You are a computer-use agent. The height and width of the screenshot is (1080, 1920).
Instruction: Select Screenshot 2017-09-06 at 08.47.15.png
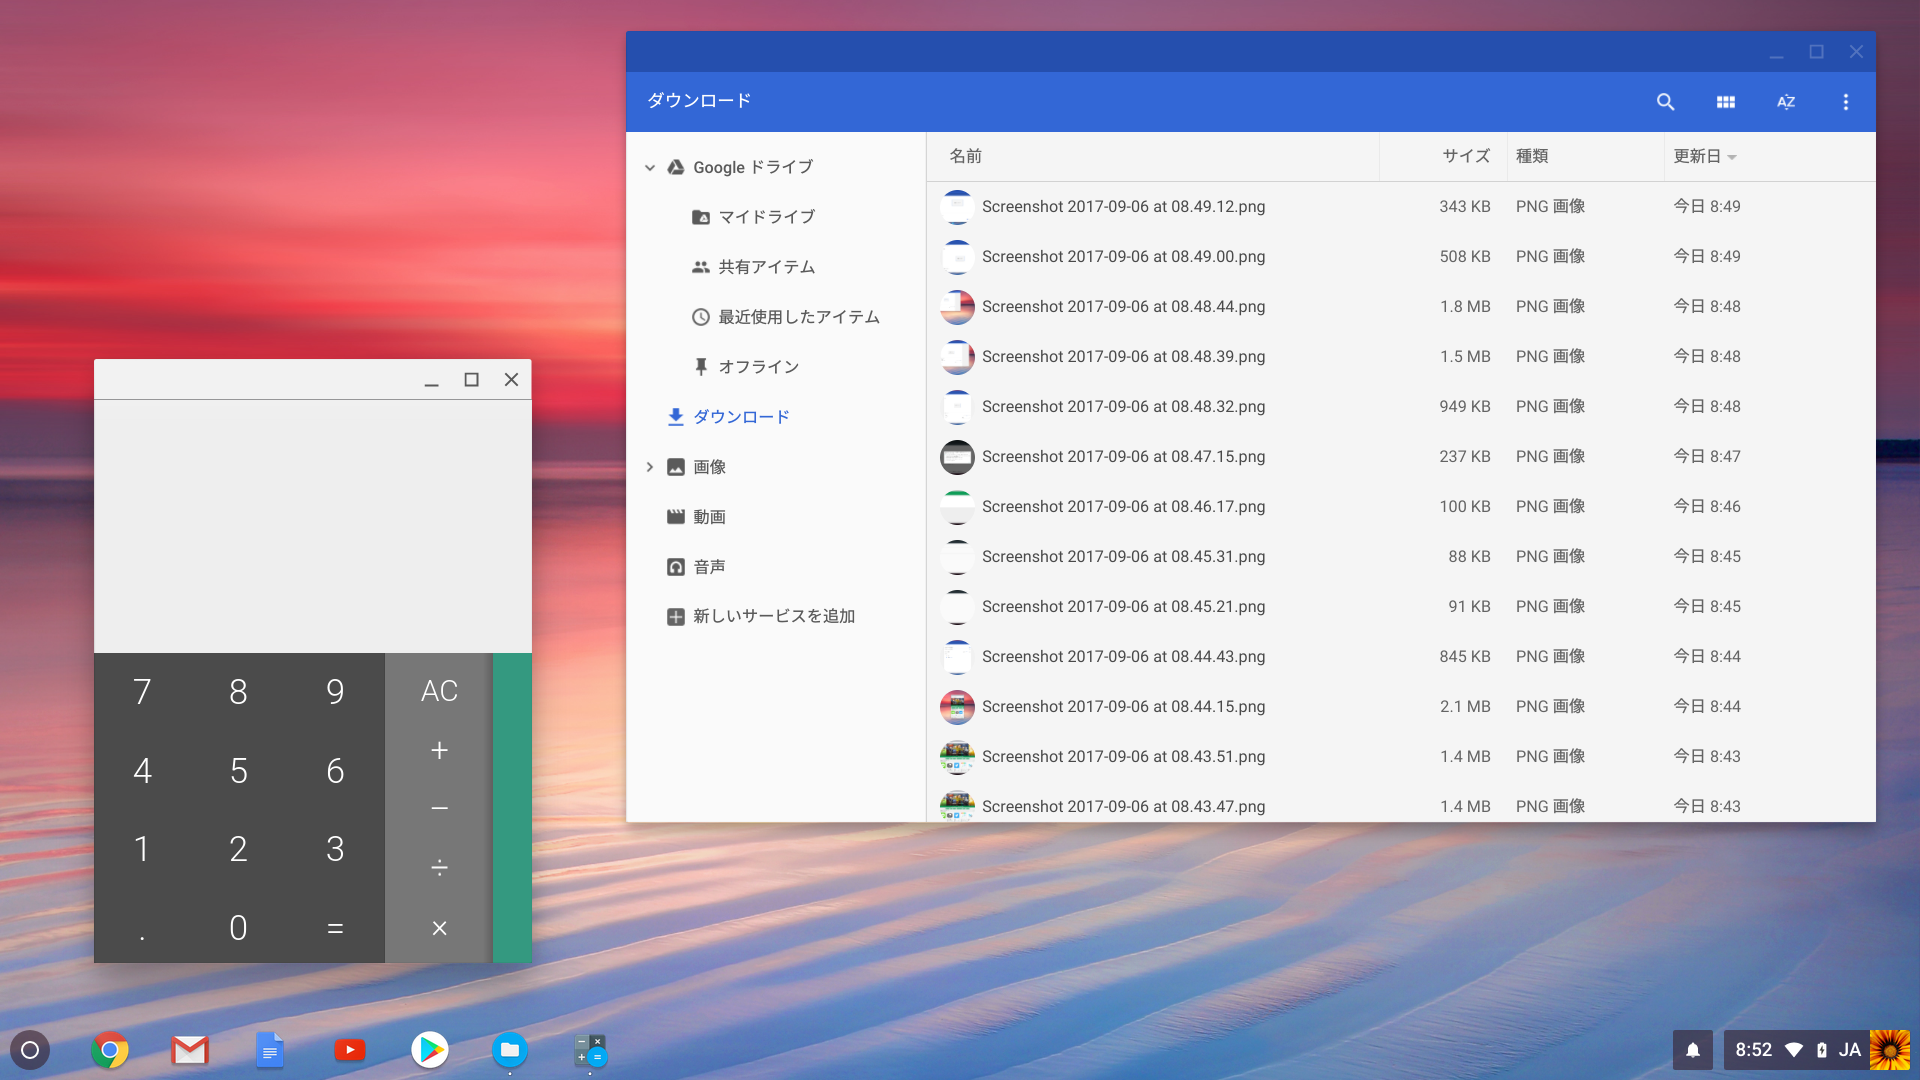coord(1123,456)
